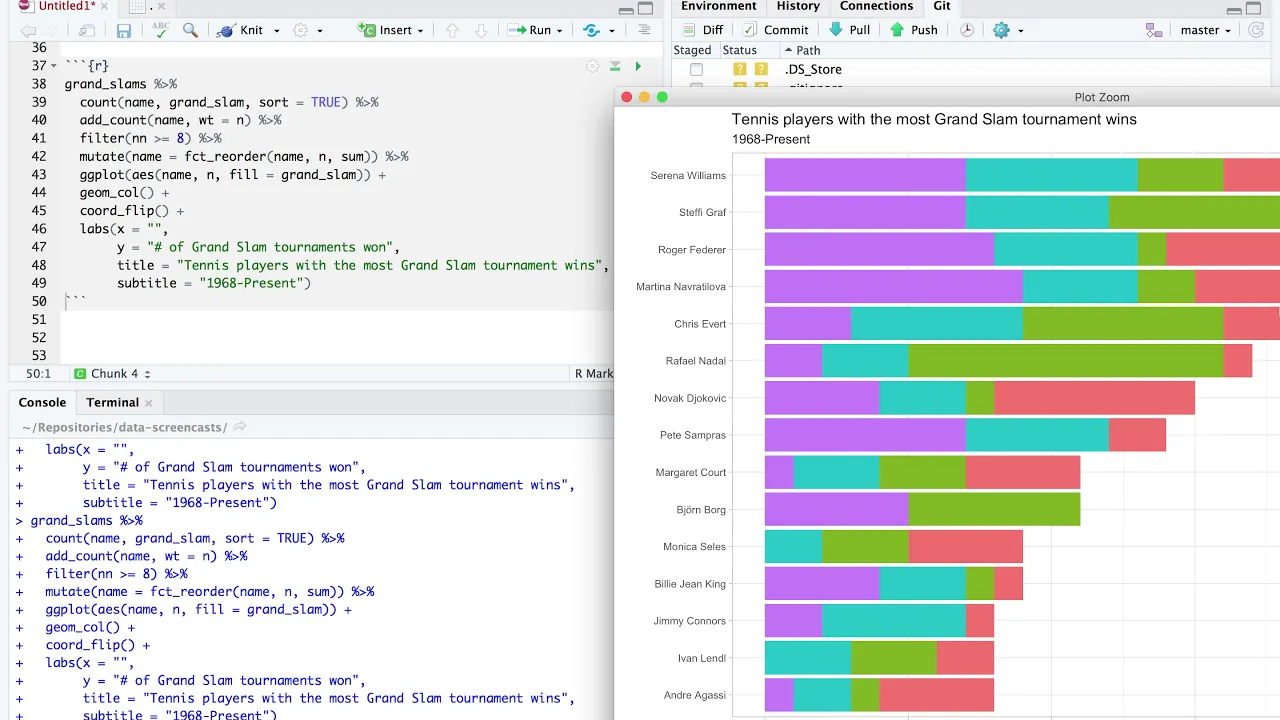Image resolution: width=1280 pixels, height=720 pixels.
Task: Pull from remote in Git pane
Action: (850, 30)
